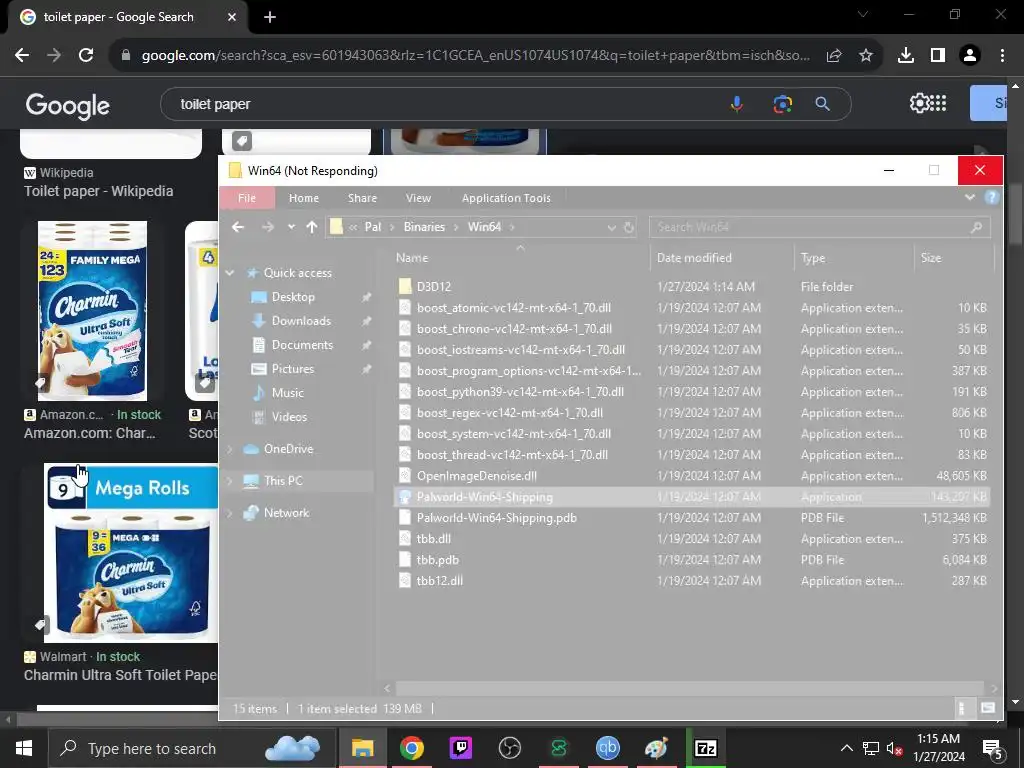
Task: Open Application Tools ribbon tab
Action: click(x=506, y=198)
